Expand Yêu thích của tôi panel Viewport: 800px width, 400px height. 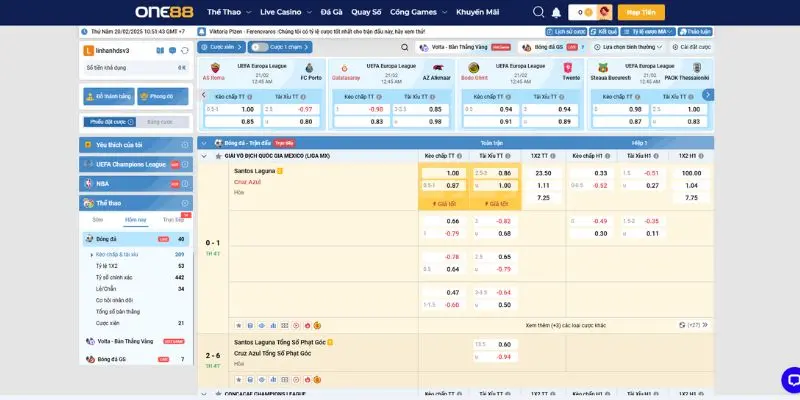point(136,145)
